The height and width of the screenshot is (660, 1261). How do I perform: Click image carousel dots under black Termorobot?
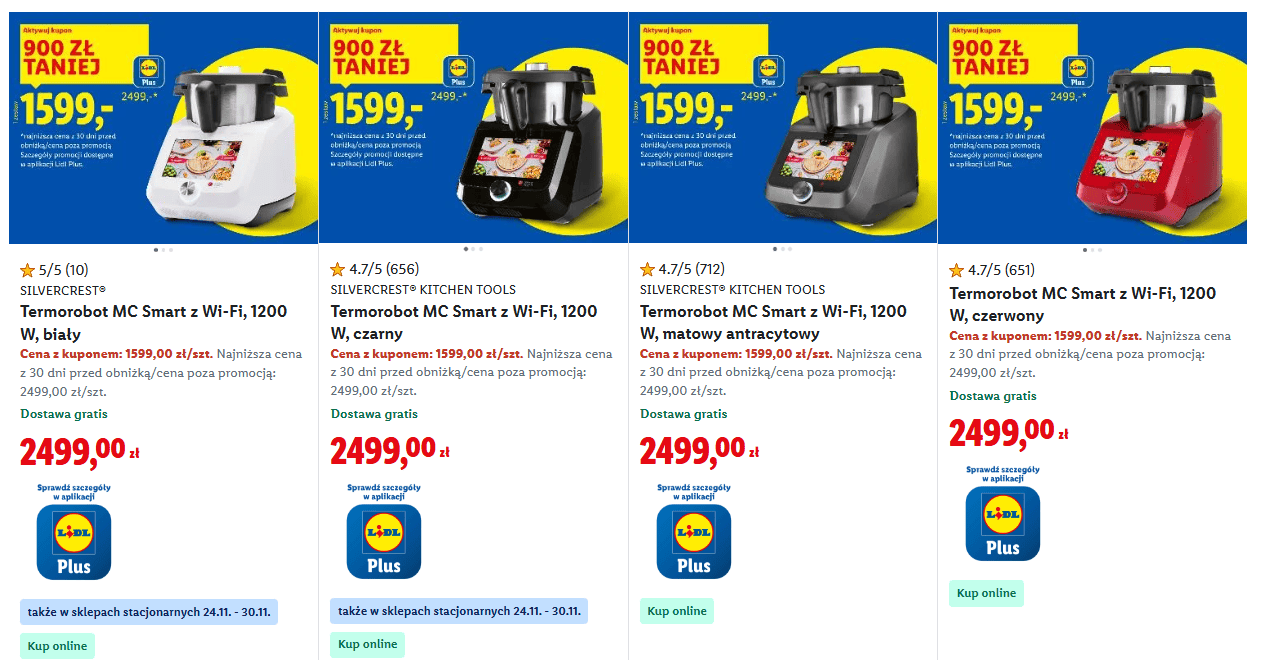[x=474, y=249]
